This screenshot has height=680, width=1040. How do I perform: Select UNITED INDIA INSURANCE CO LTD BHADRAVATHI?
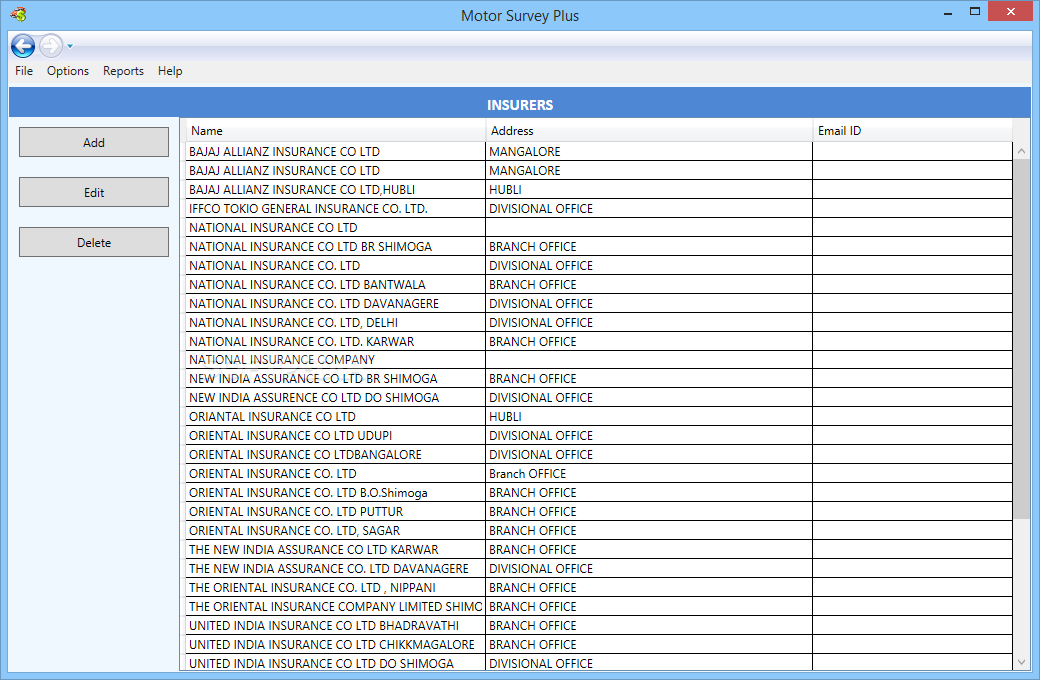tap(599, 626)
